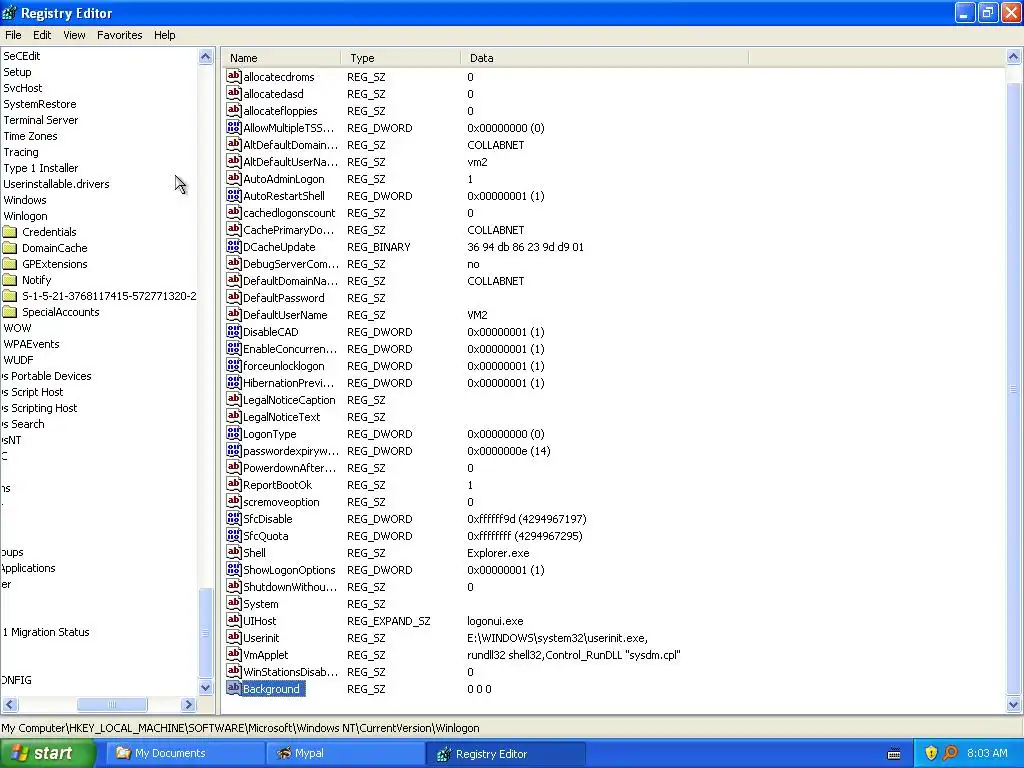Sort values by the Name column header

pyautogui.click(x=281, y=57)
